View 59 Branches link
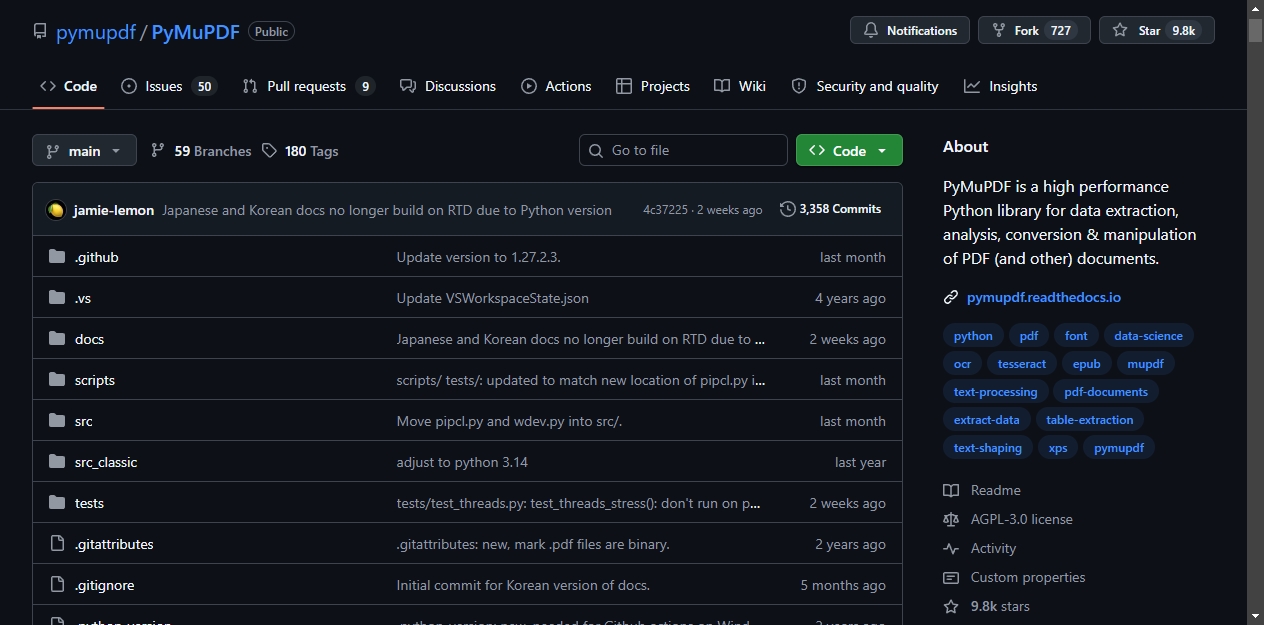1264x625 pixels. click(x=201, y=151)
